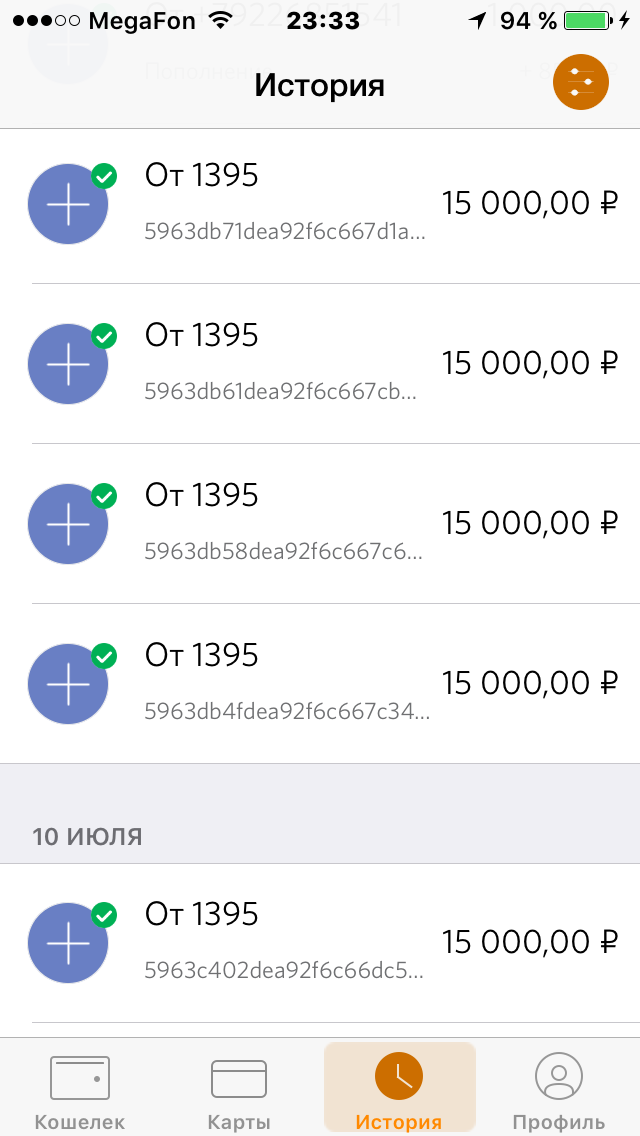
Task: Open the Профиль tab
Action: coord(558,1090)
